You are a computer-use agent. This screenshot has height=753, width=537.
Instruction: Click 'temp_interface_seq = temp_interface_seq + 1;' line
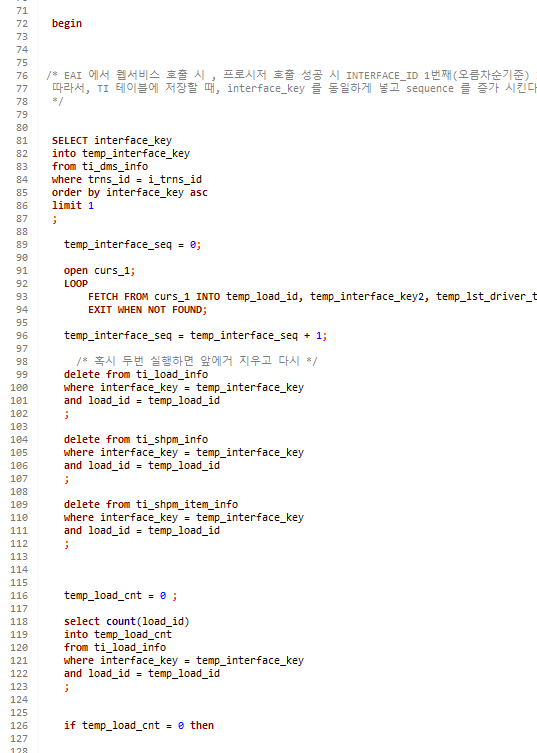[195, 336]
